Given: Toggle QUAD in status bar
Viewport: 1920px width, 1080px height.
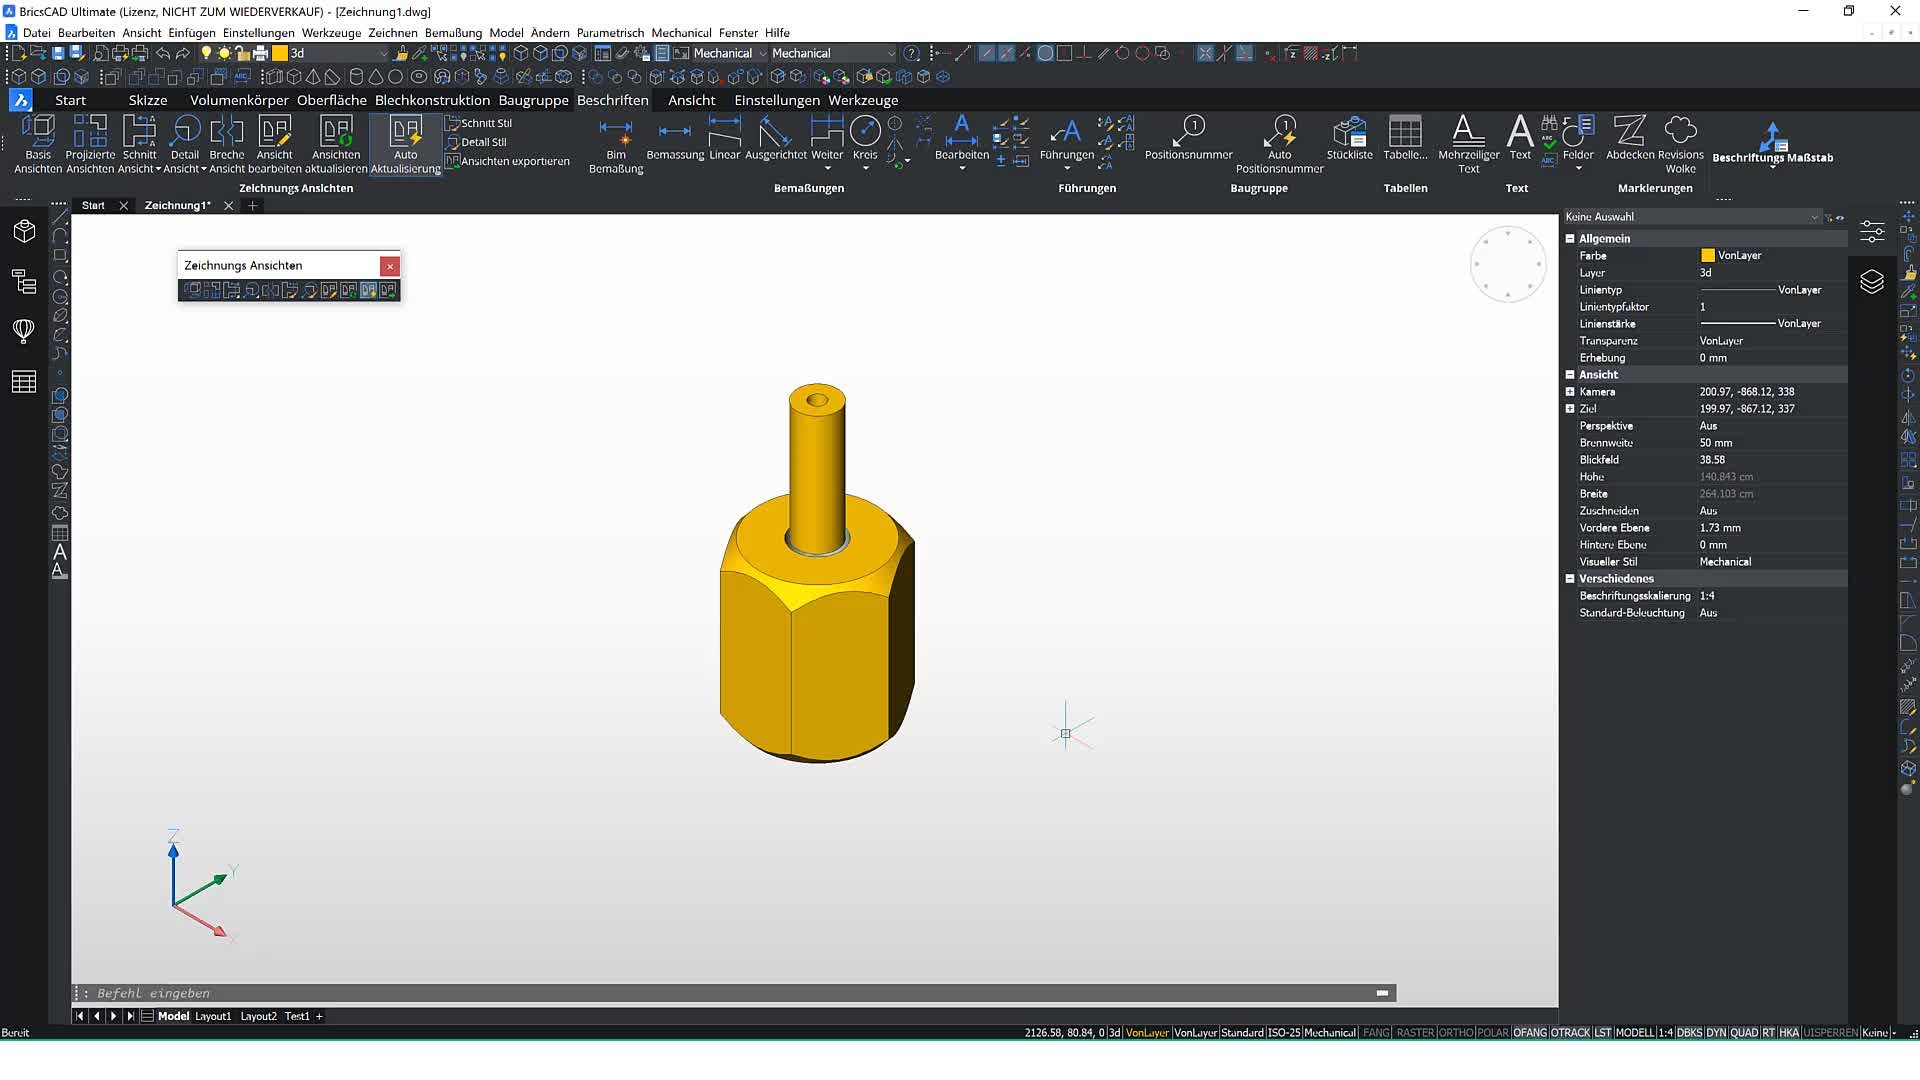Looking at the screenshot, I should click(1744, 1033).
